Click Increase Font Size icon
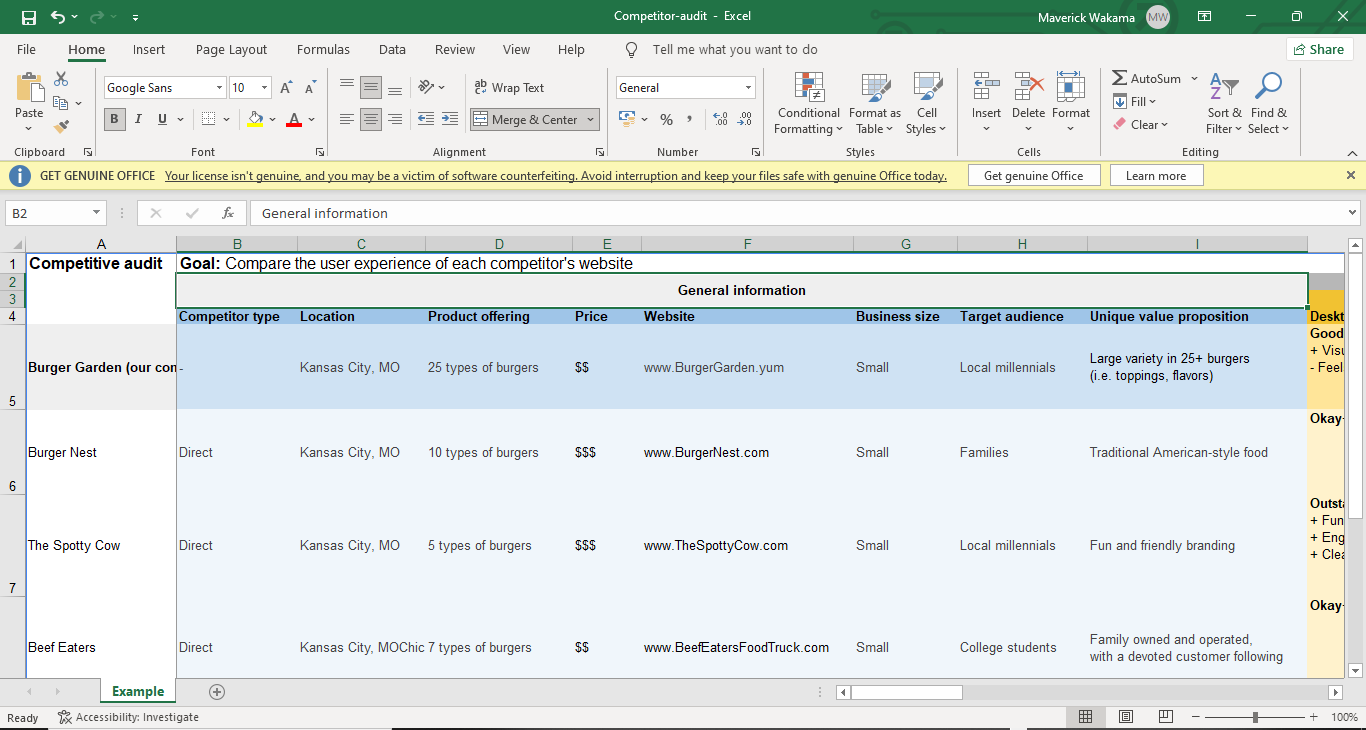The image size is (1366, 730). pos(286,88)
